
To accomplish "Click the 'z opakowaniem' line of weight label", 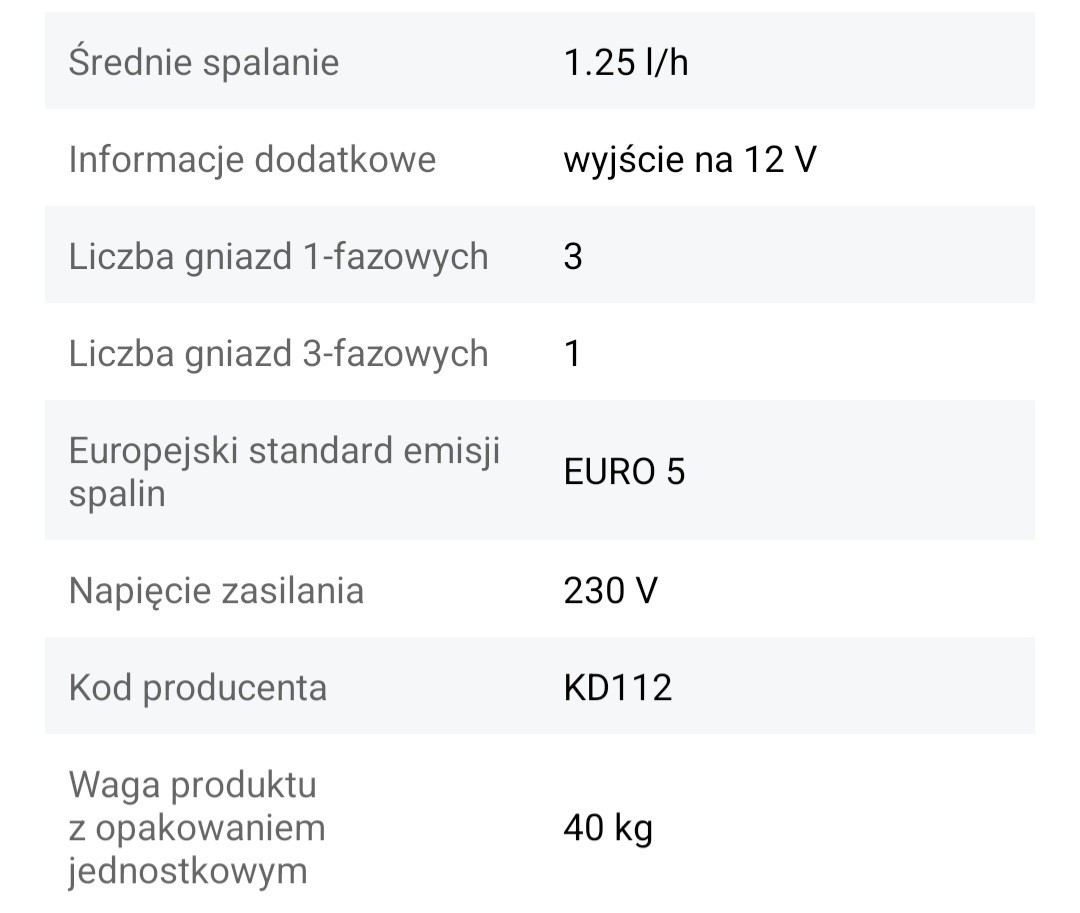I will pos(197,828).
